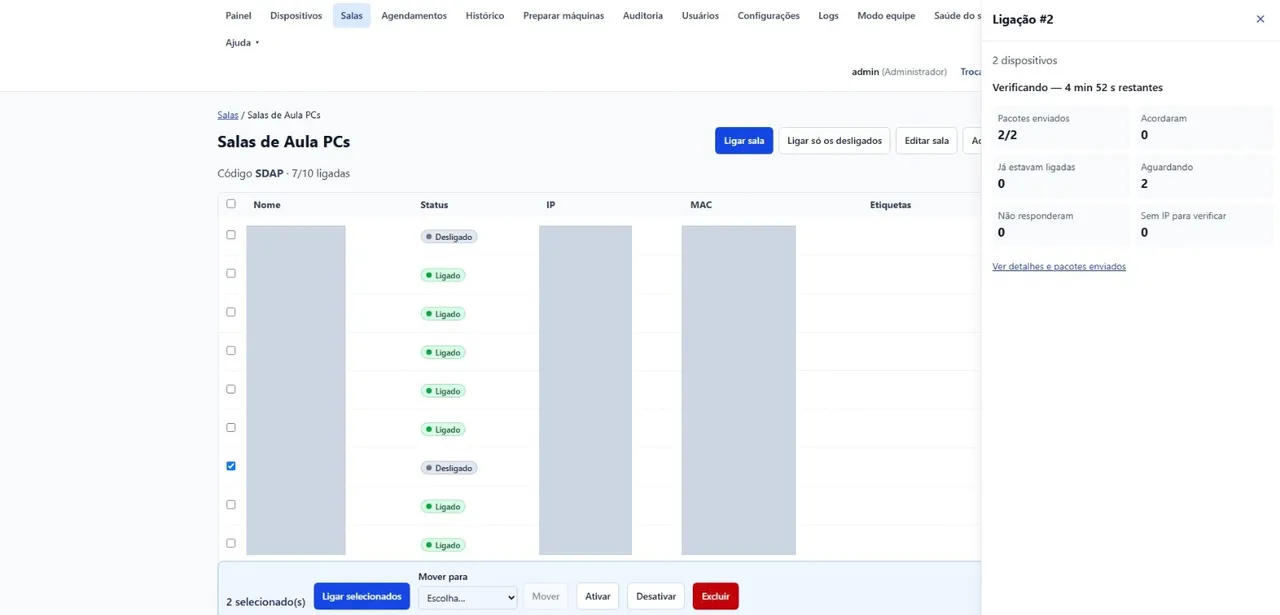Click the Editar sala button

pyautogui.click(x=926, y=141)
